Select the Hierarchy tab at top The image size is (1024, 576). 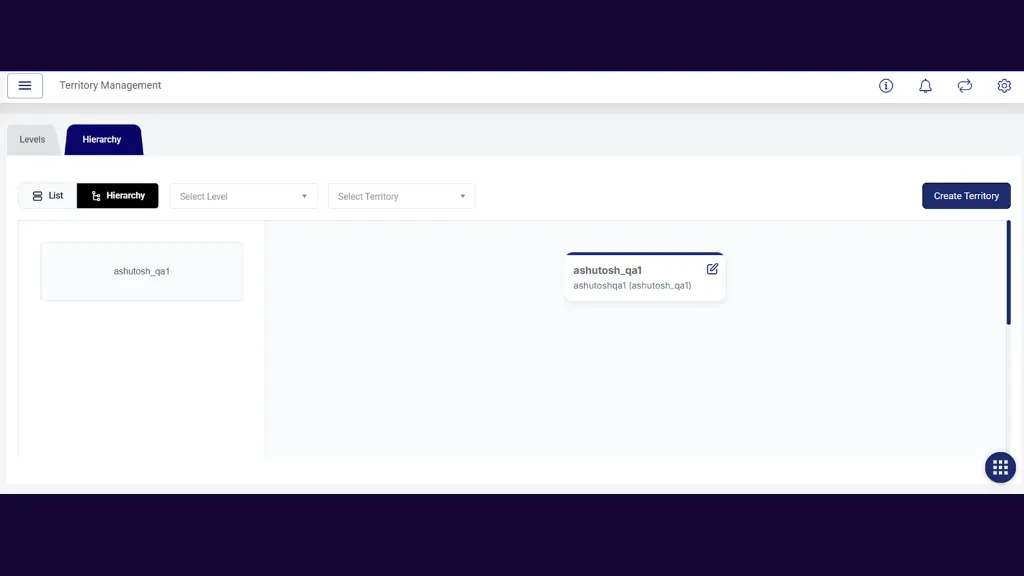[x=102, y=140]
